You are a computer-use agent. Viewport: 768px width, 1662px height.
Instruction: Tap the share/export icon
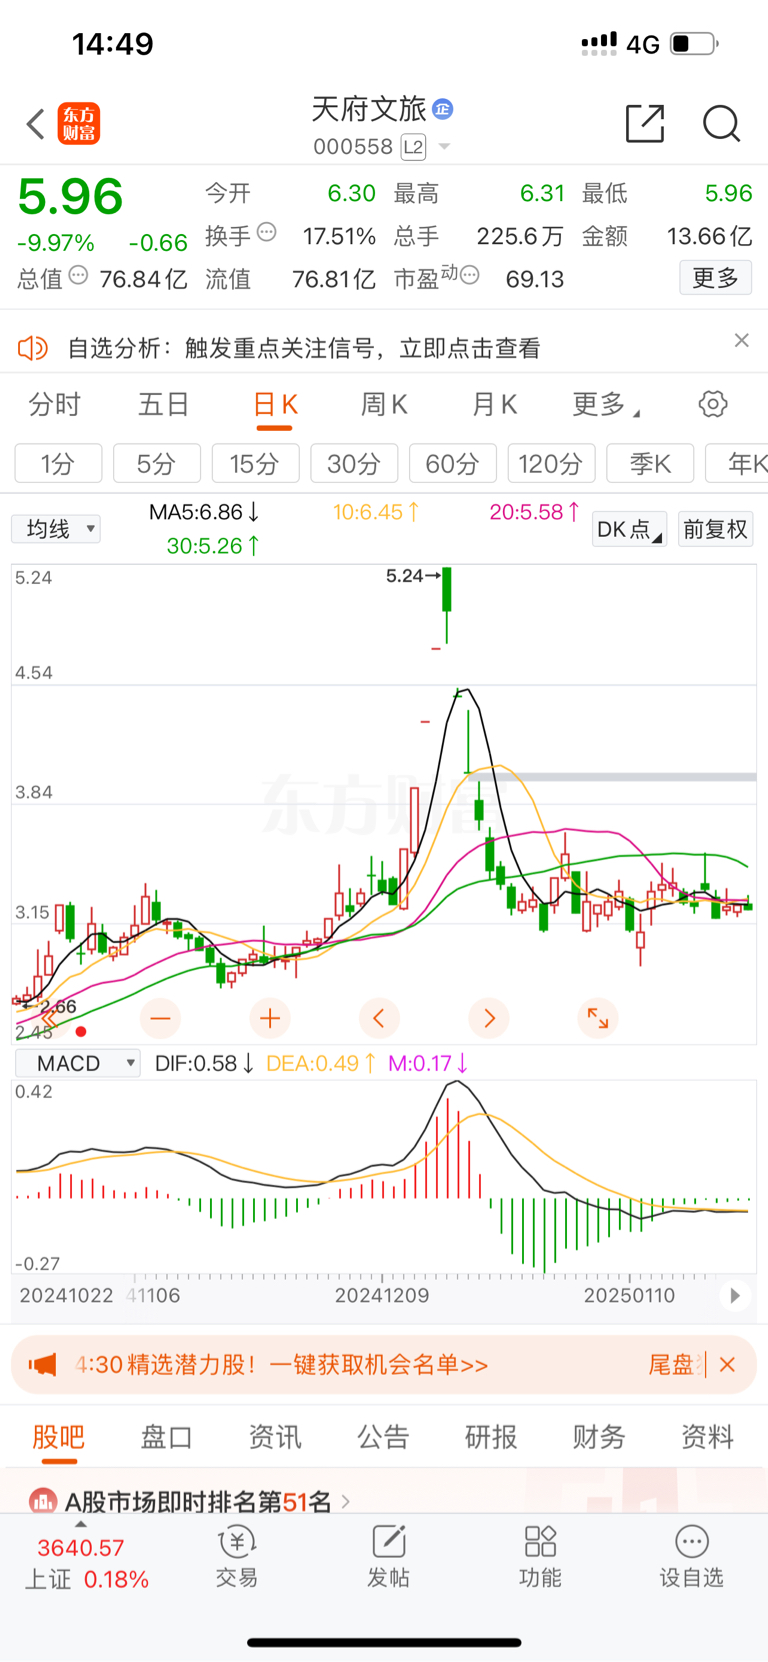(x=645, y=123)
